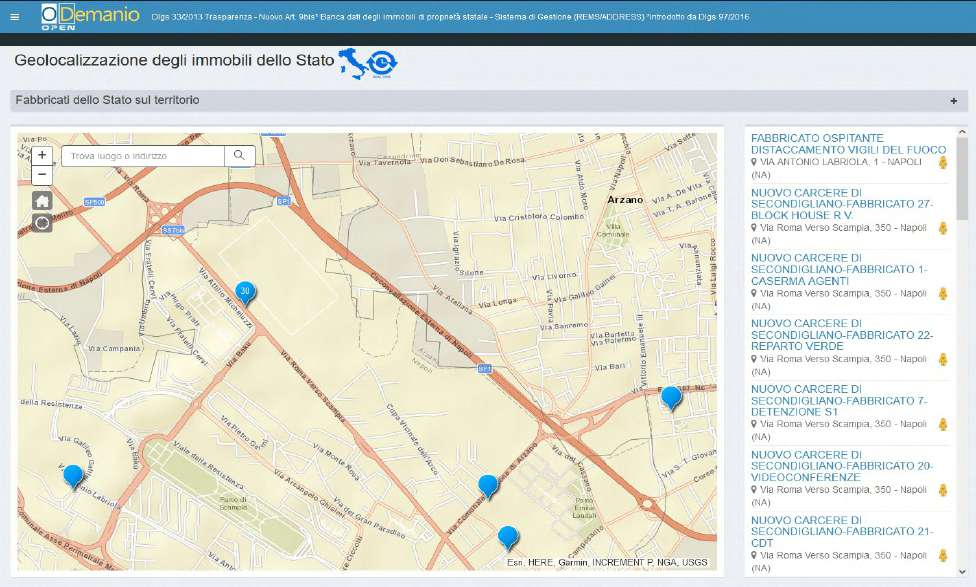Click the results list scrollbar thumb
The image size is (976, 587).
(962, 178)
